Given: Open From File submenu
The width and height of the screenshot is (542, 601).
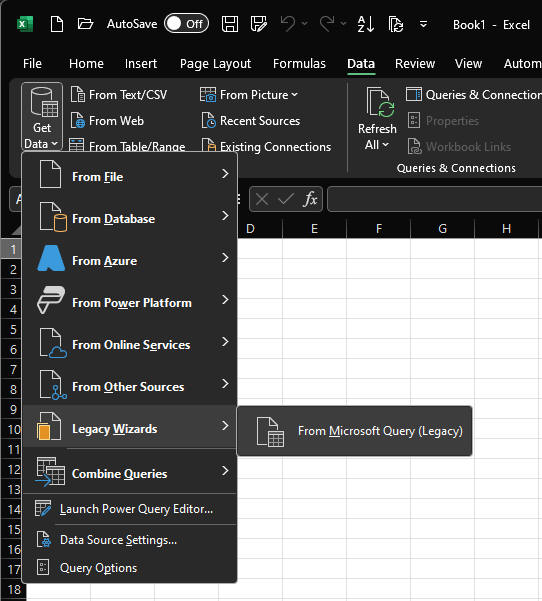Looking at the screenshot, I should coord(130,177).
